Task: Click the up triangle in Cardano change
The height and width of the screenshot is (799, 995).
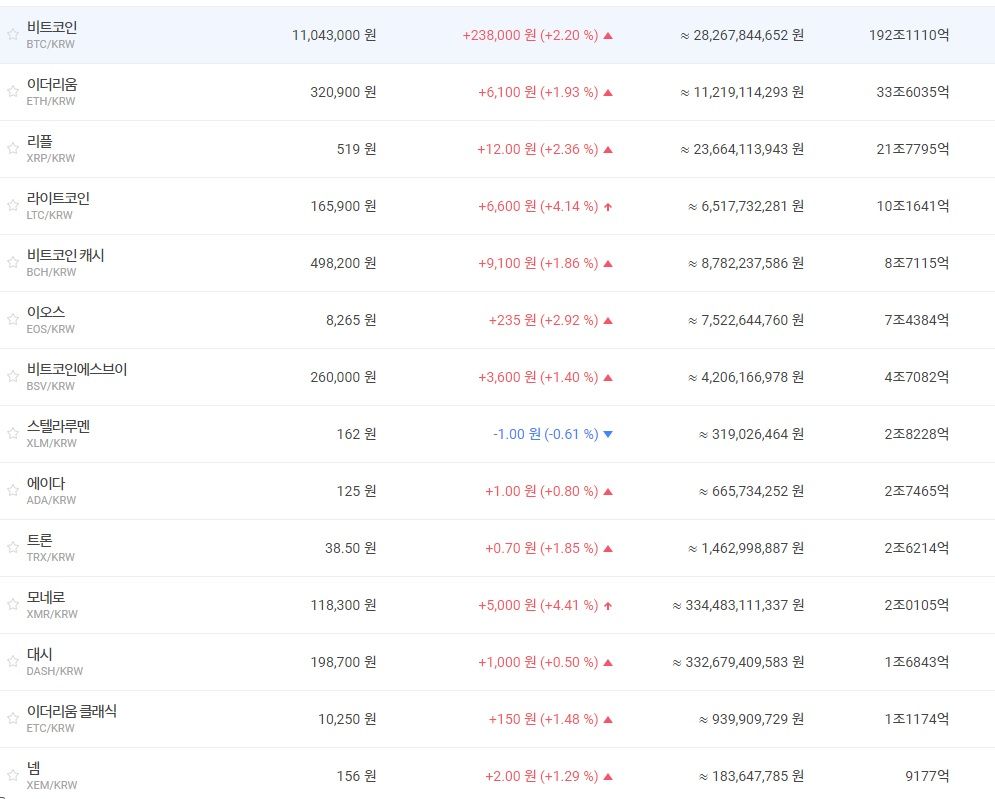Action: (x=608, y=491)
